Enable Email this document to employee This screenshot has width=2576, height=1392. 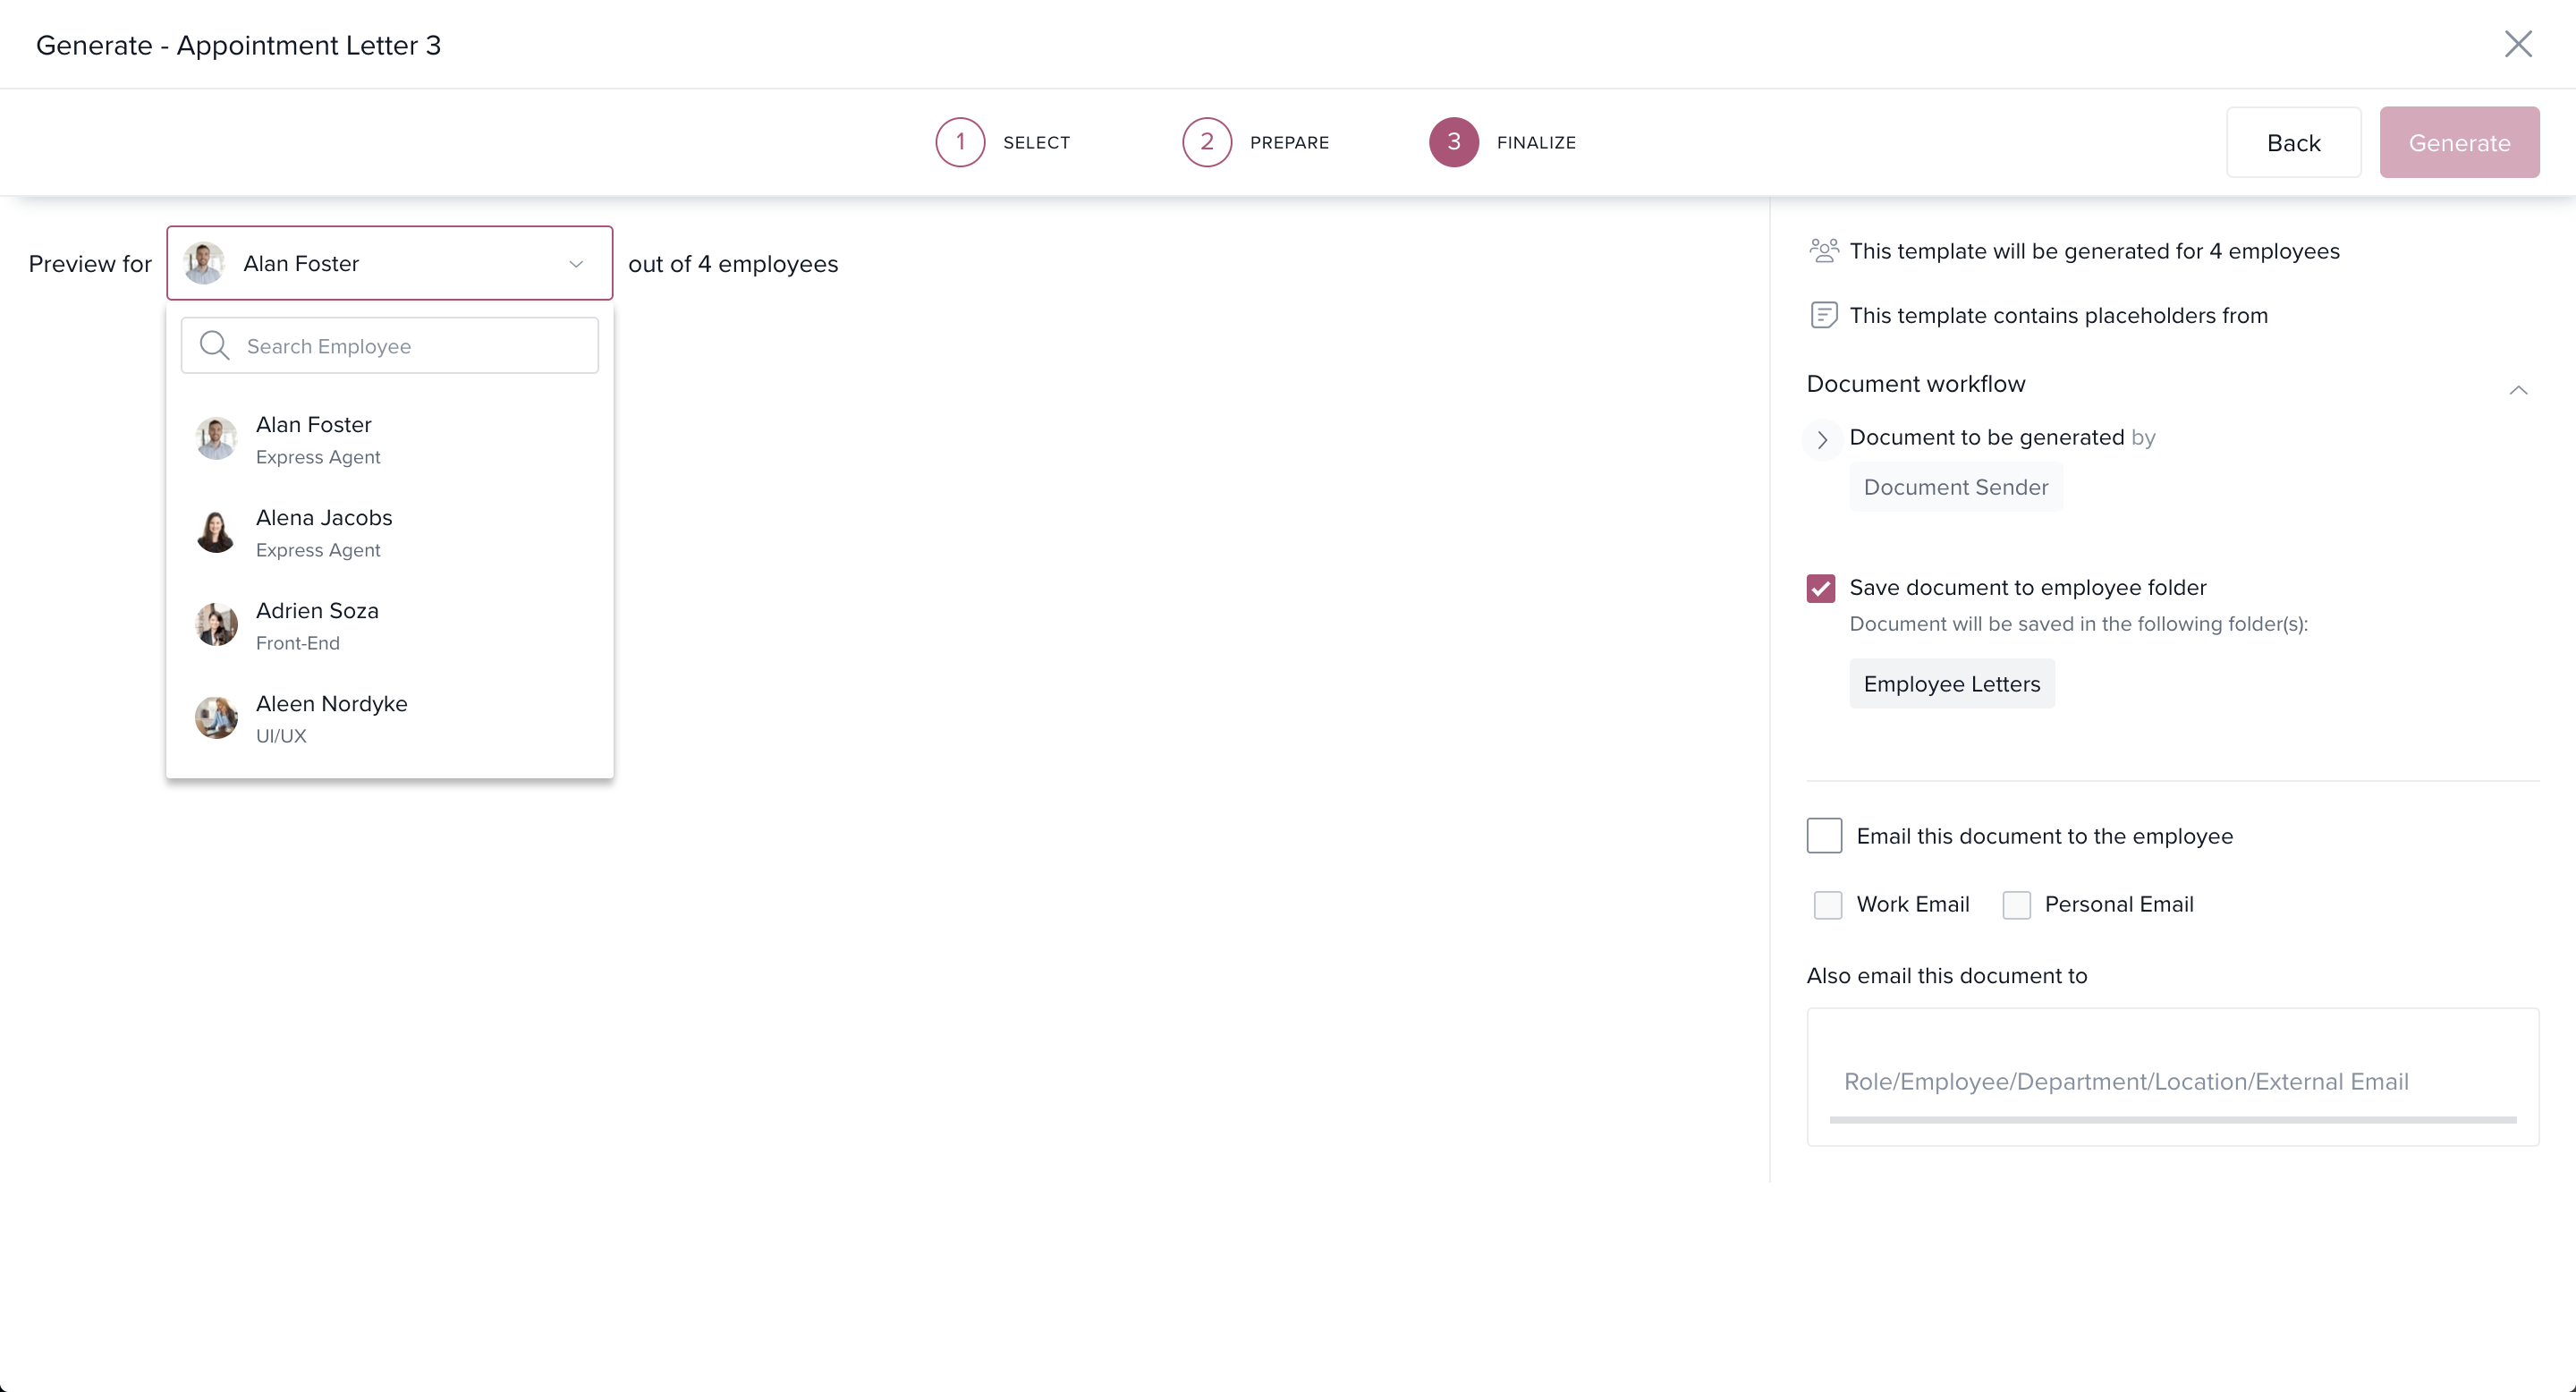tap(1824, 836)
